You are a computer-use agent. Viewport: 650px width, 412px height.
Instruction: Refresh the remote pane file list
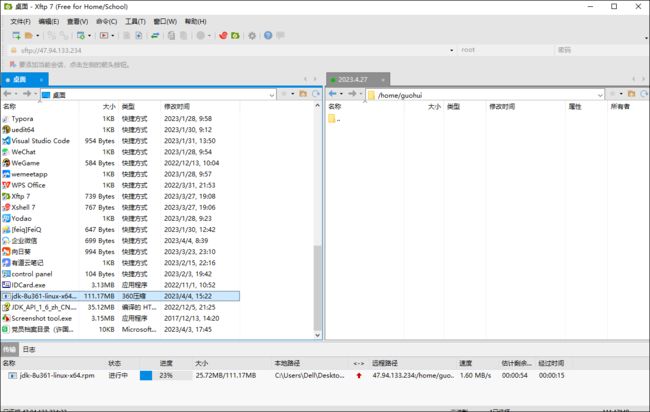tap(644, 94)
